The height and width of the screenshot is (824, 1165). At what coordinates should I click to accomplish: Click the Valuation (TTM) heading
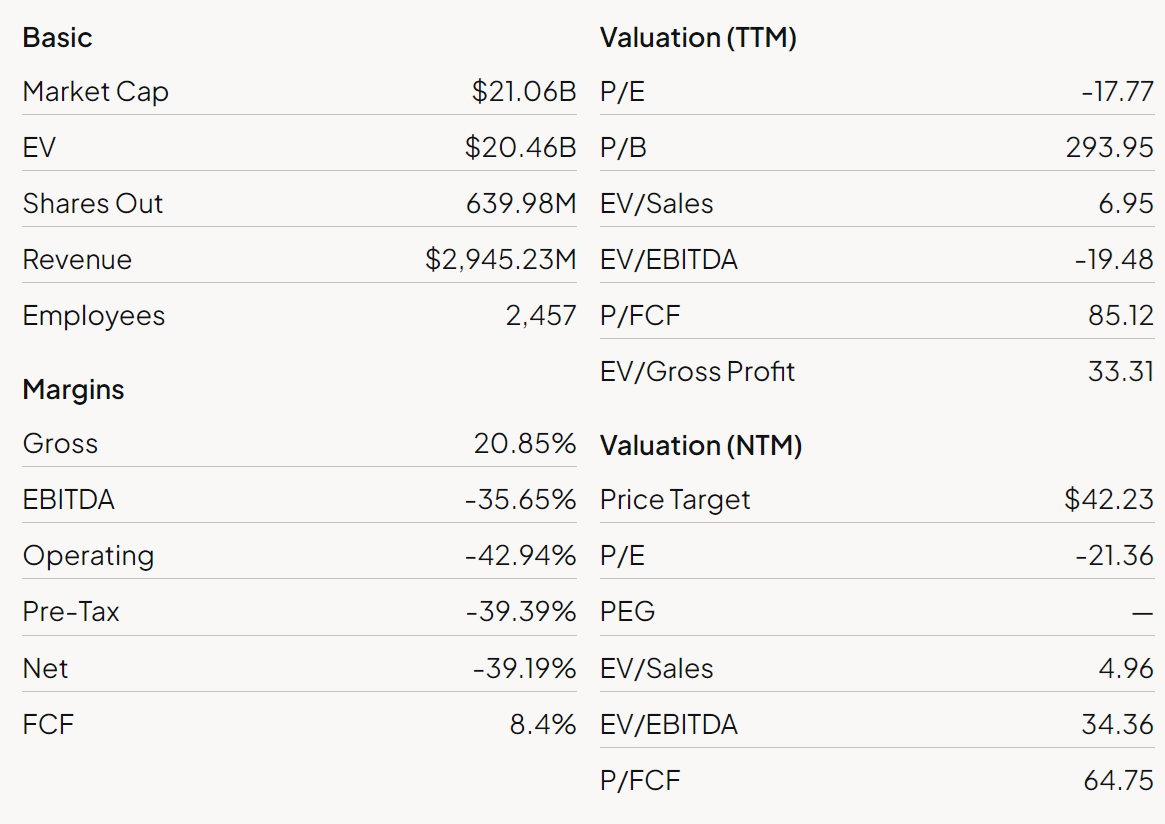[698, 38]
